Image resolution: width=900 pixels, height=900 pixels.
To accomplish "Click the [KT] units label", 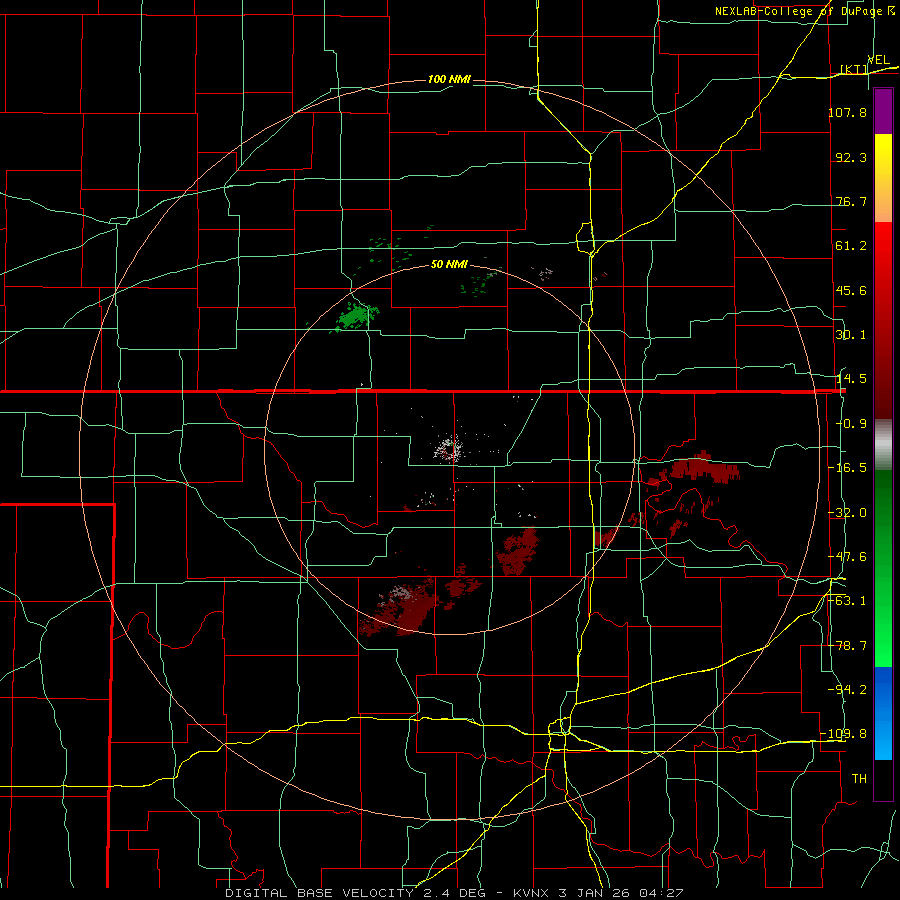I will click(x=853, y=70).
